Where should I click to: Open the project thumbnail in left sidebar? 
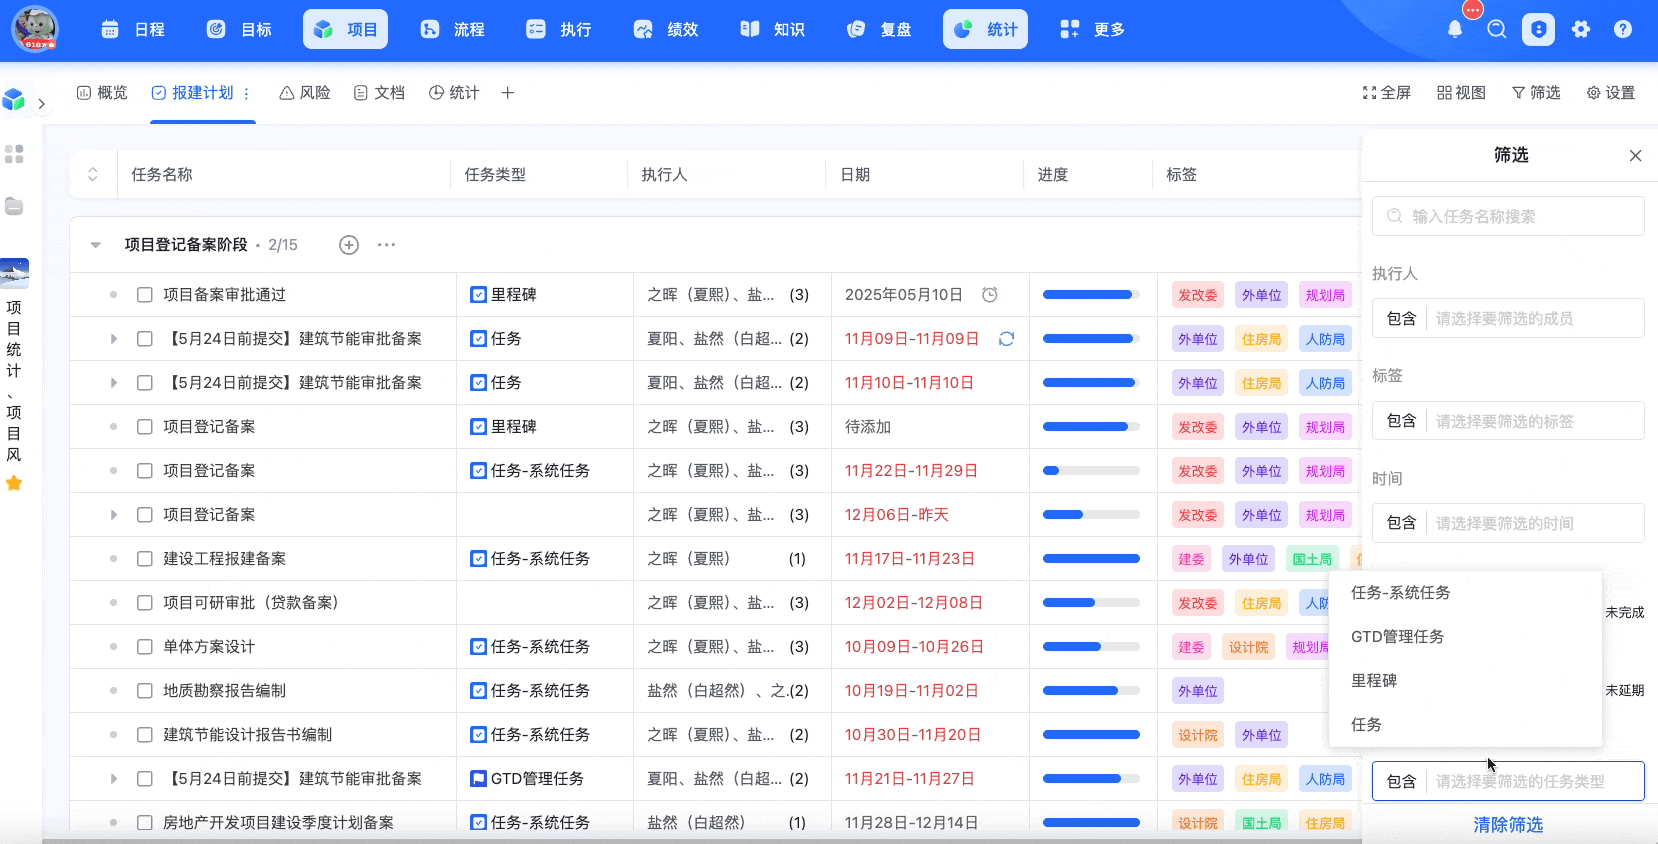click(14, 273)
